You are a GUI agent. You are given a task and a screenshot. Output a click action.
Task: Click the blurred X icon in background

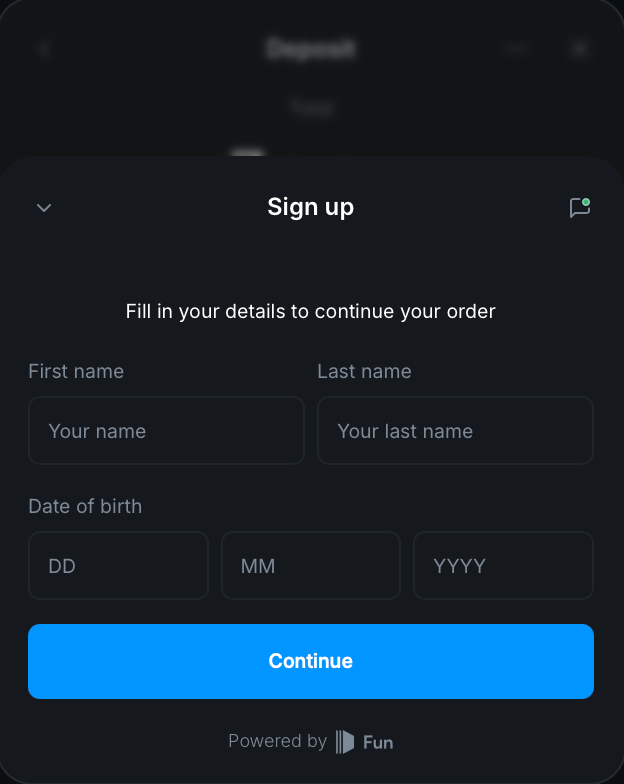point(580,49)
